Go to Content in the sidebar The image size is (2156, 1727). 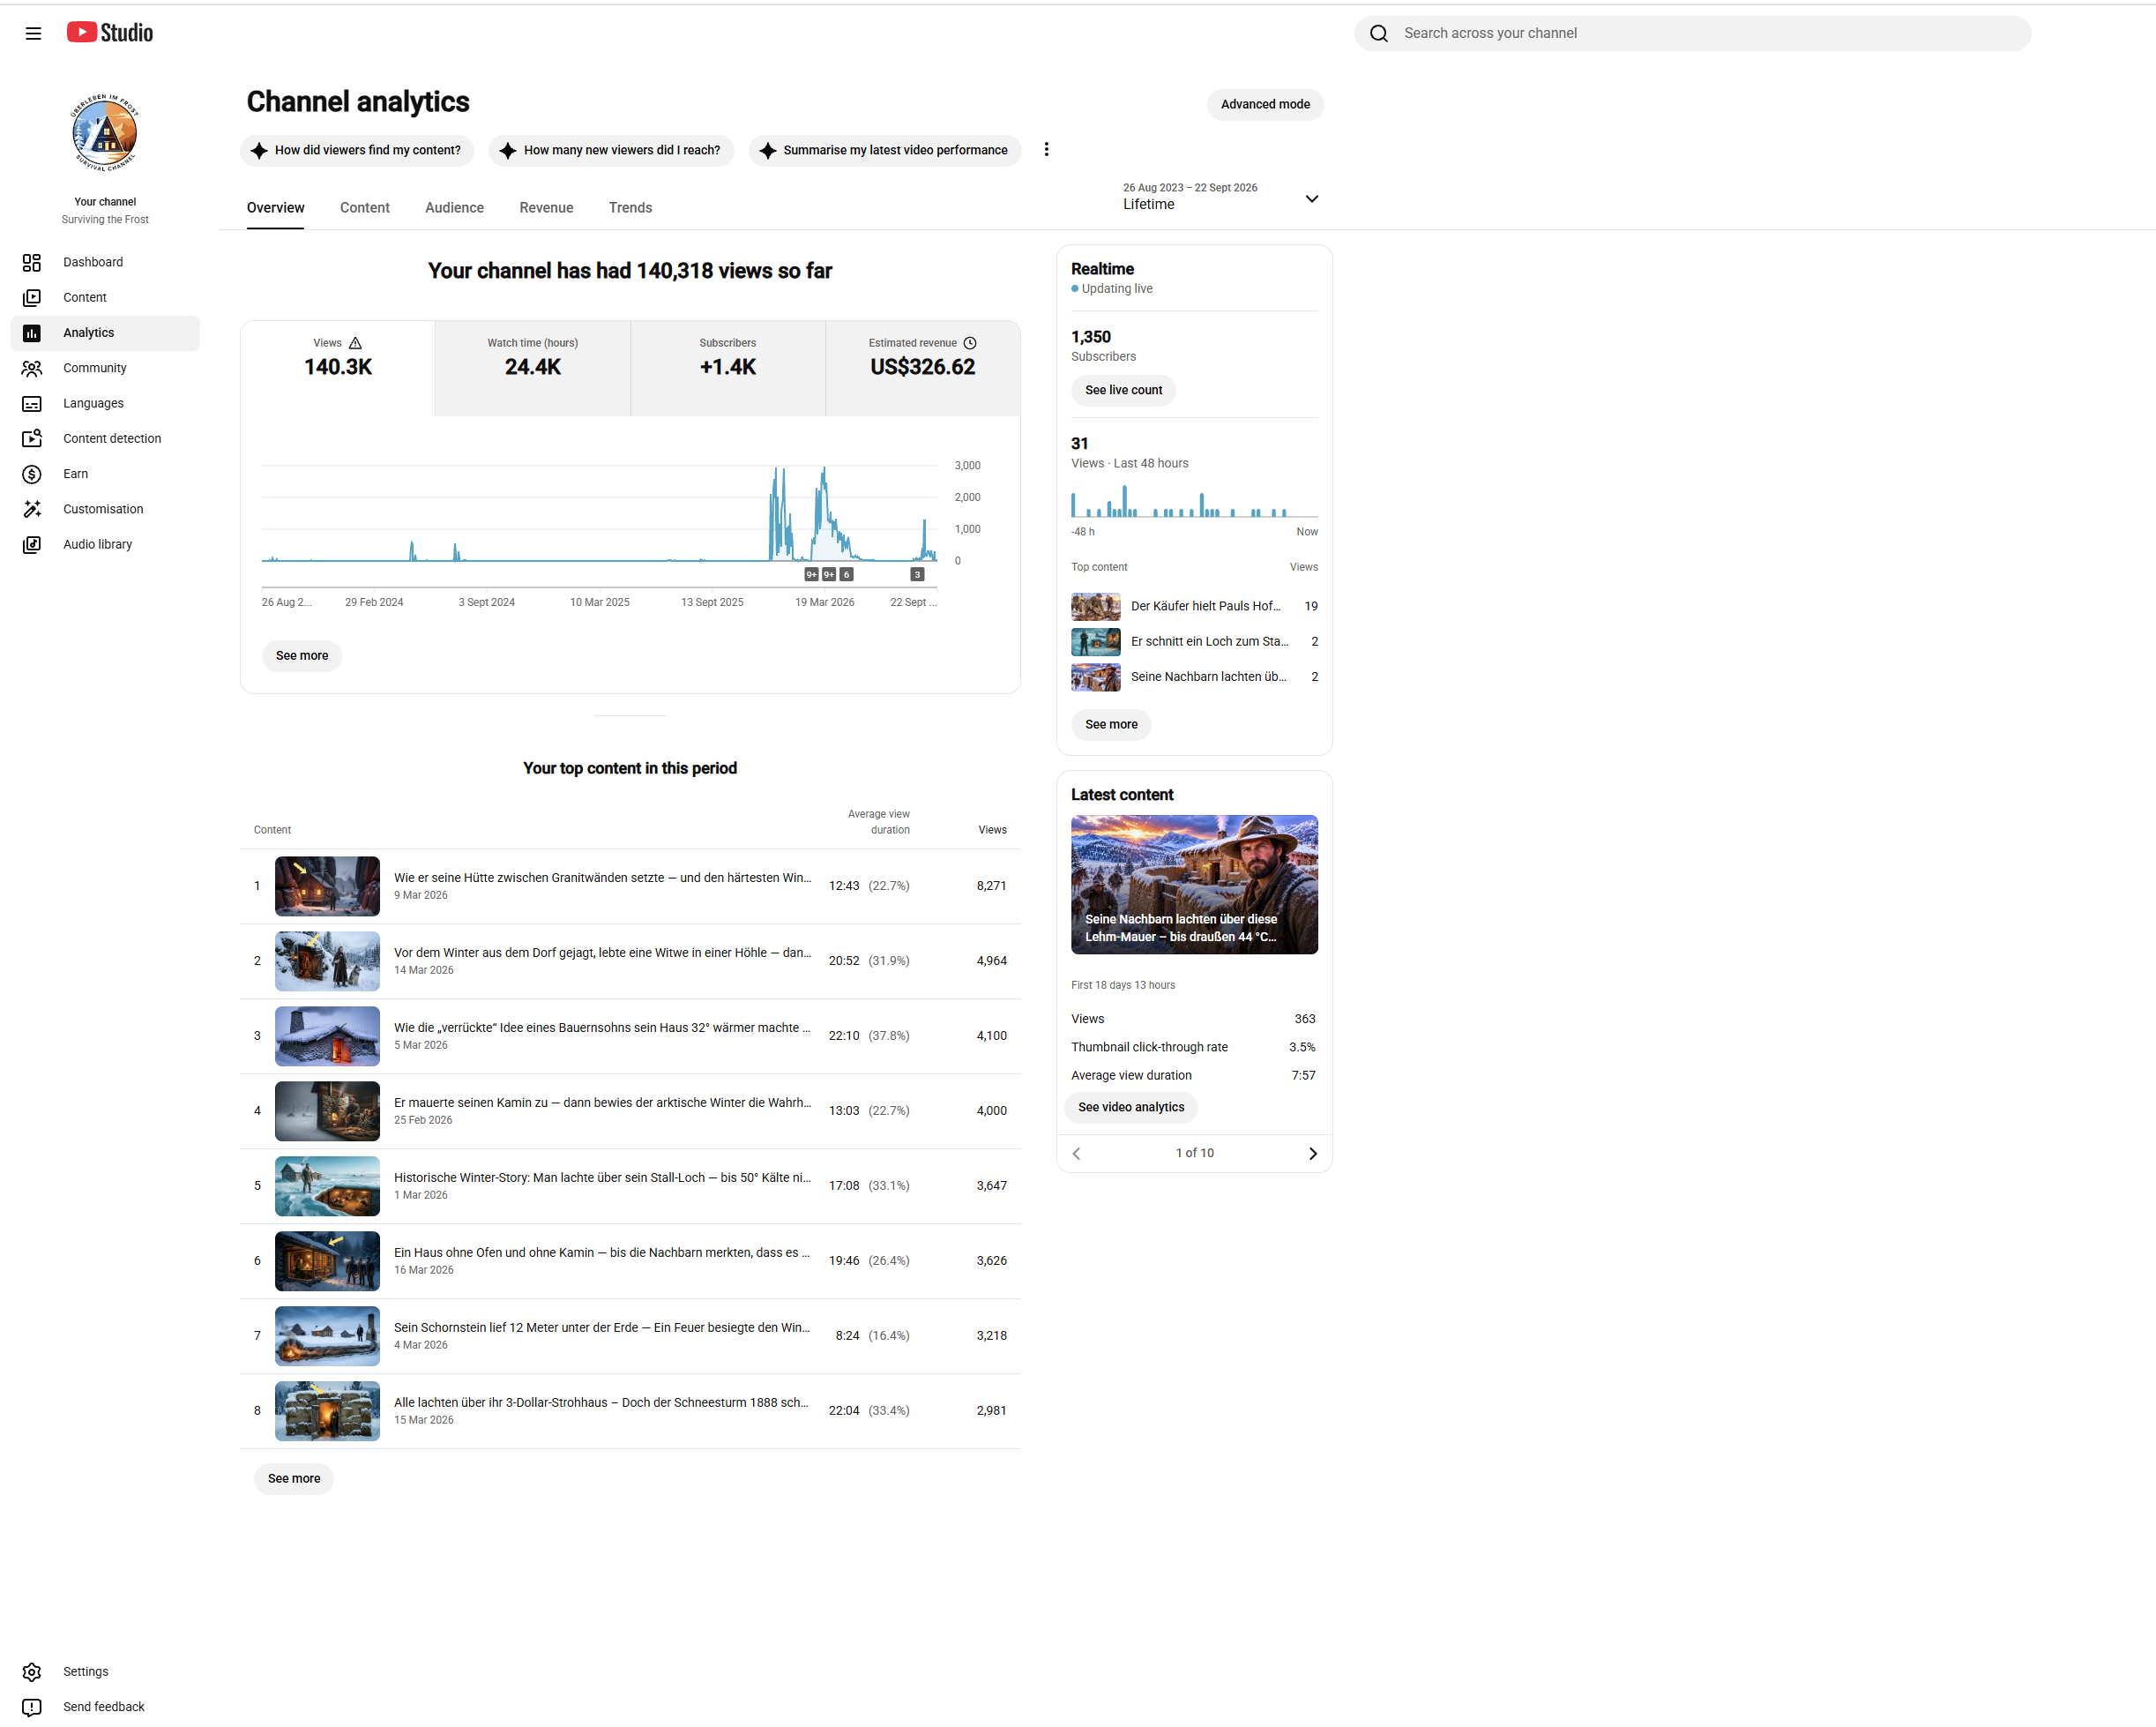click(105, 297)
